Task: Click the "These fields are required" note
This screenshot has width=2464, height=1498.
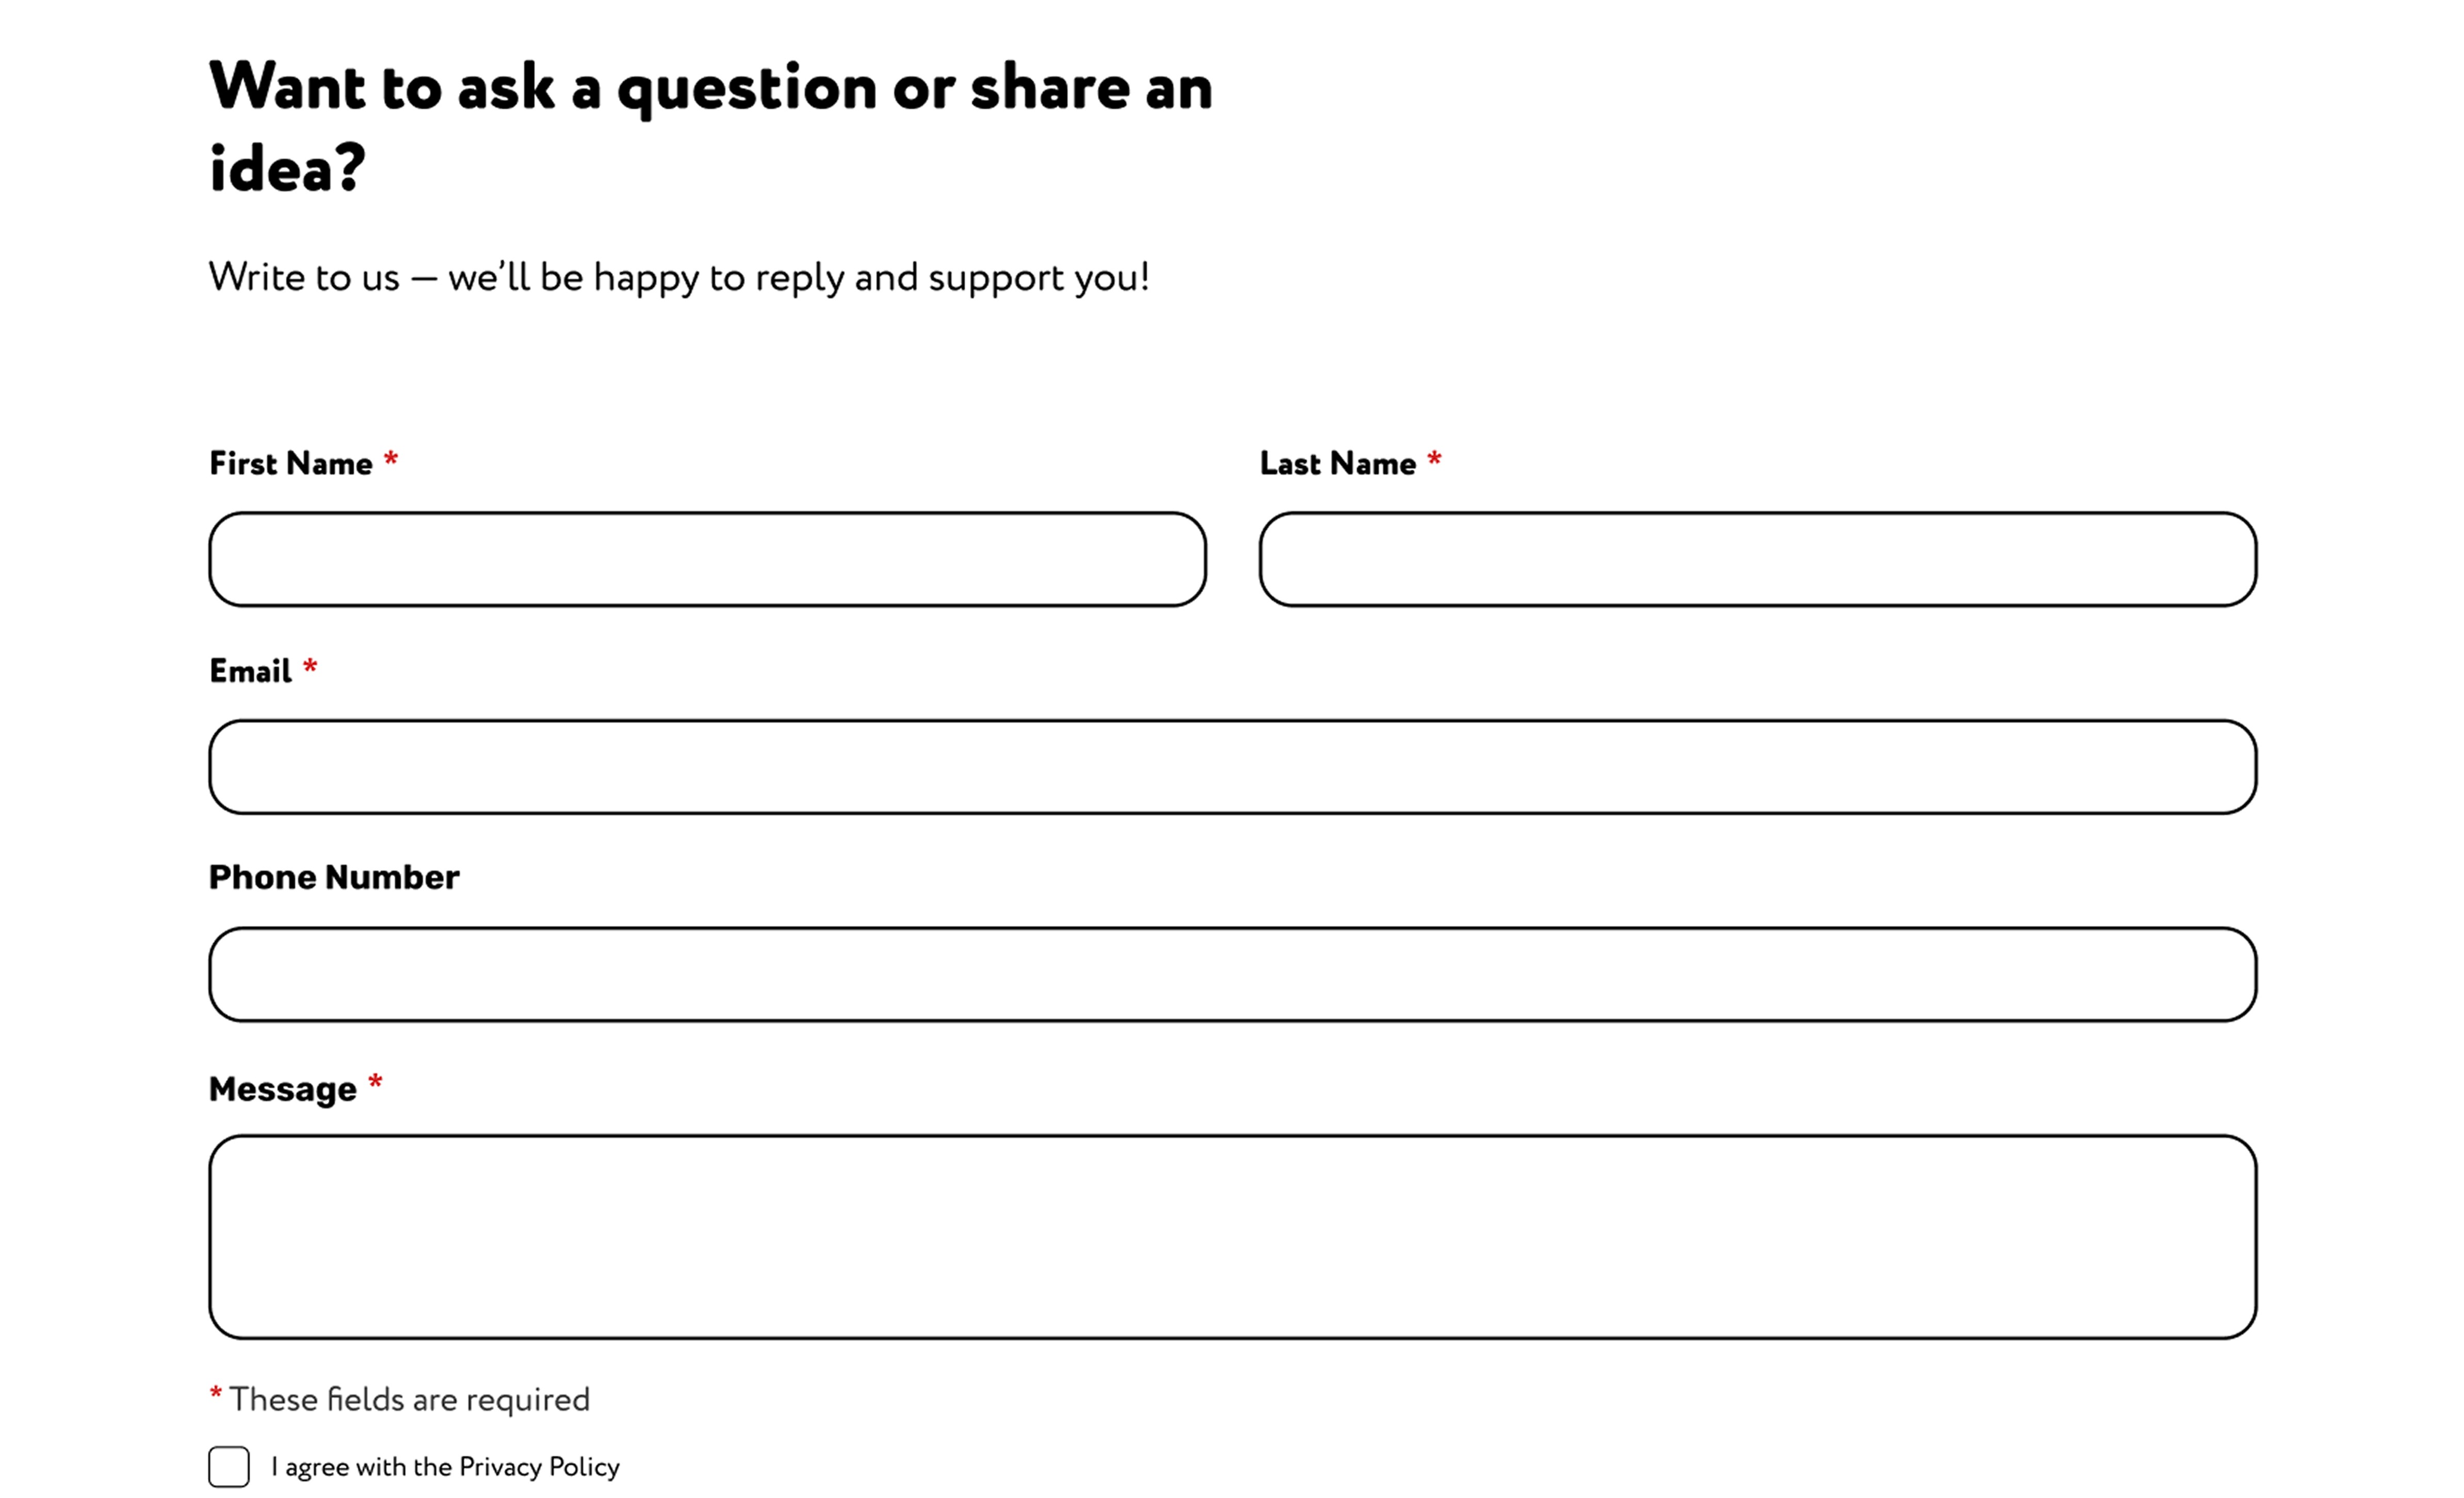Action: [409, 1399]
